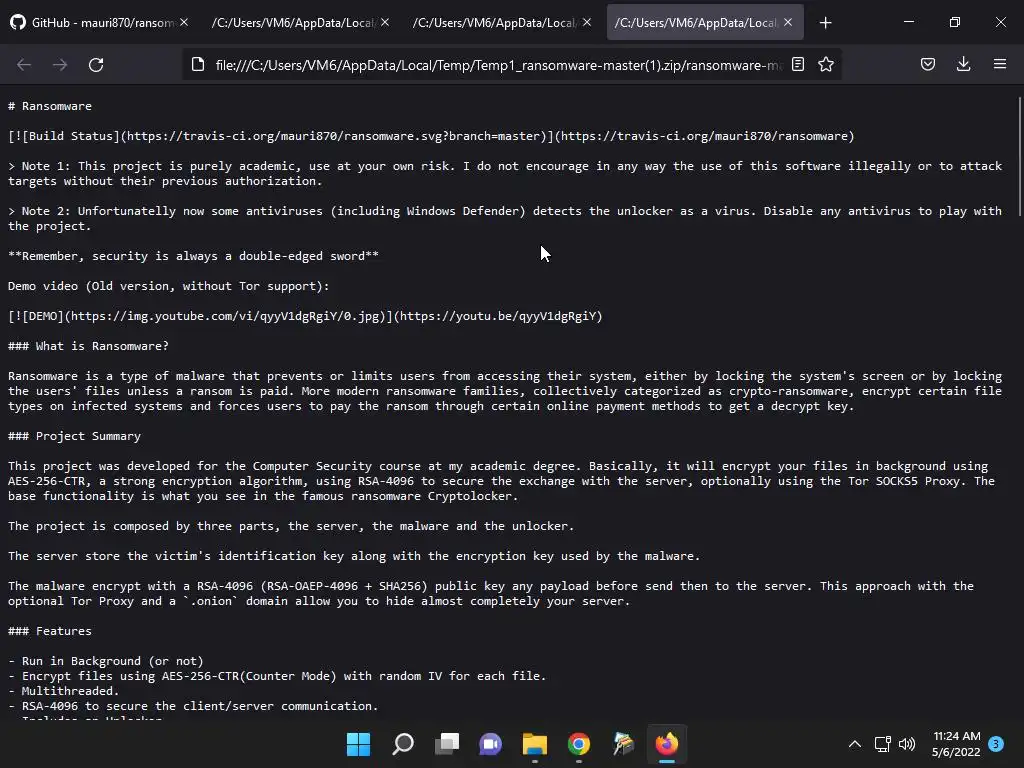Click the '- Multithreaded.' line
Viewport: 1024px width, 768px height.
coord(63,692)
